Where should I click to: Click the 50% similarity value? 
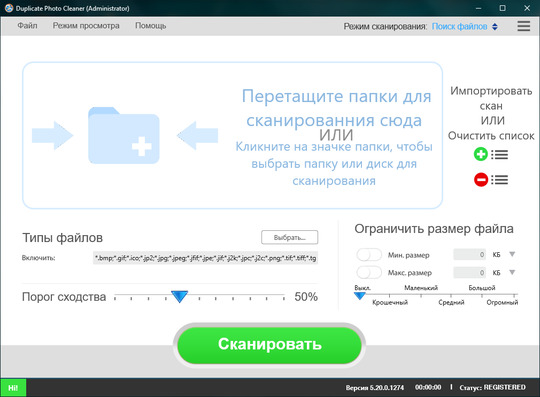pyautogui.click(x=306, y=297)
